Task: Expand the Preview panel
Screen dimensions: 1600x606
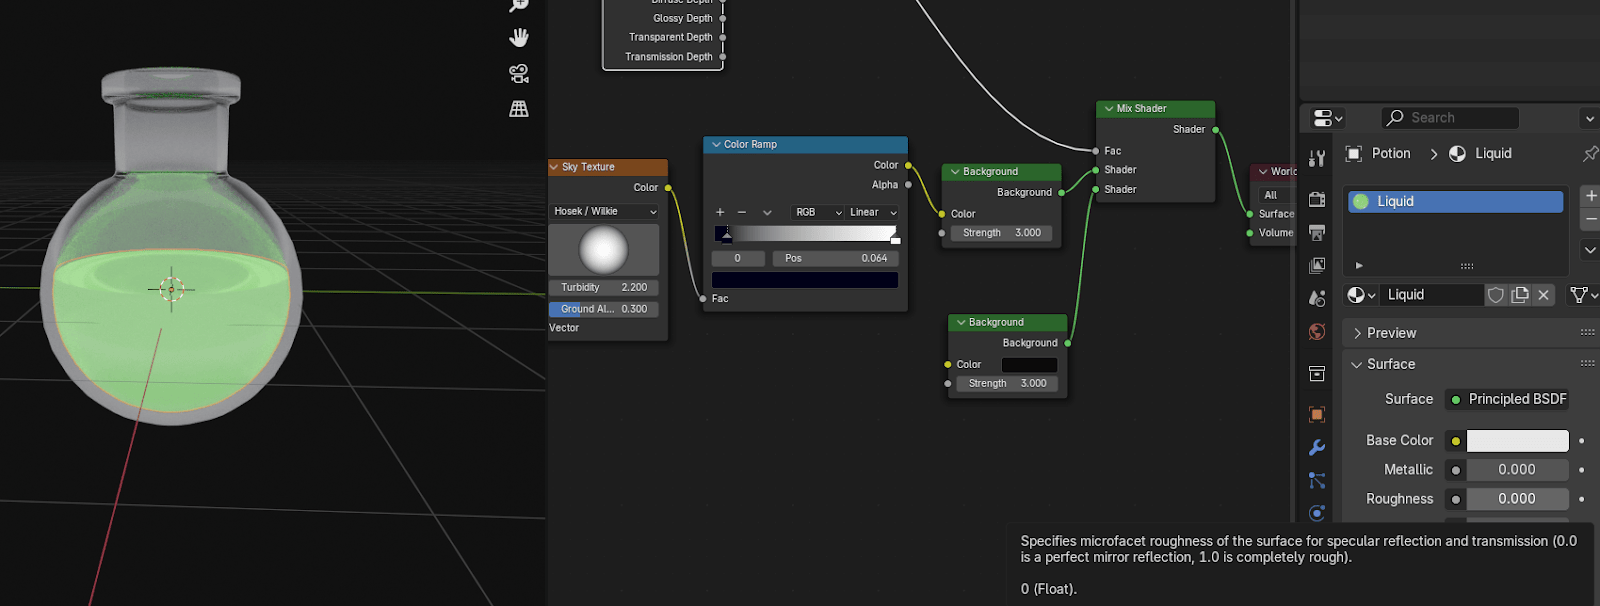Action: pyautogui.click(x=1391, y=333)
